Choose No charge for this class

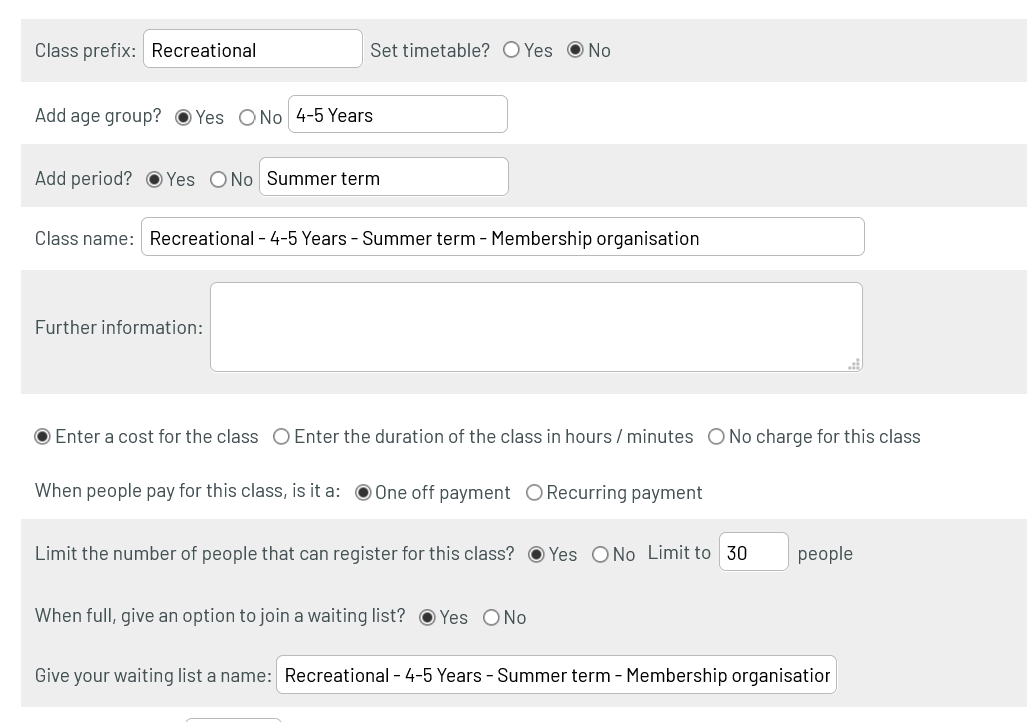(x=716, y=437)
